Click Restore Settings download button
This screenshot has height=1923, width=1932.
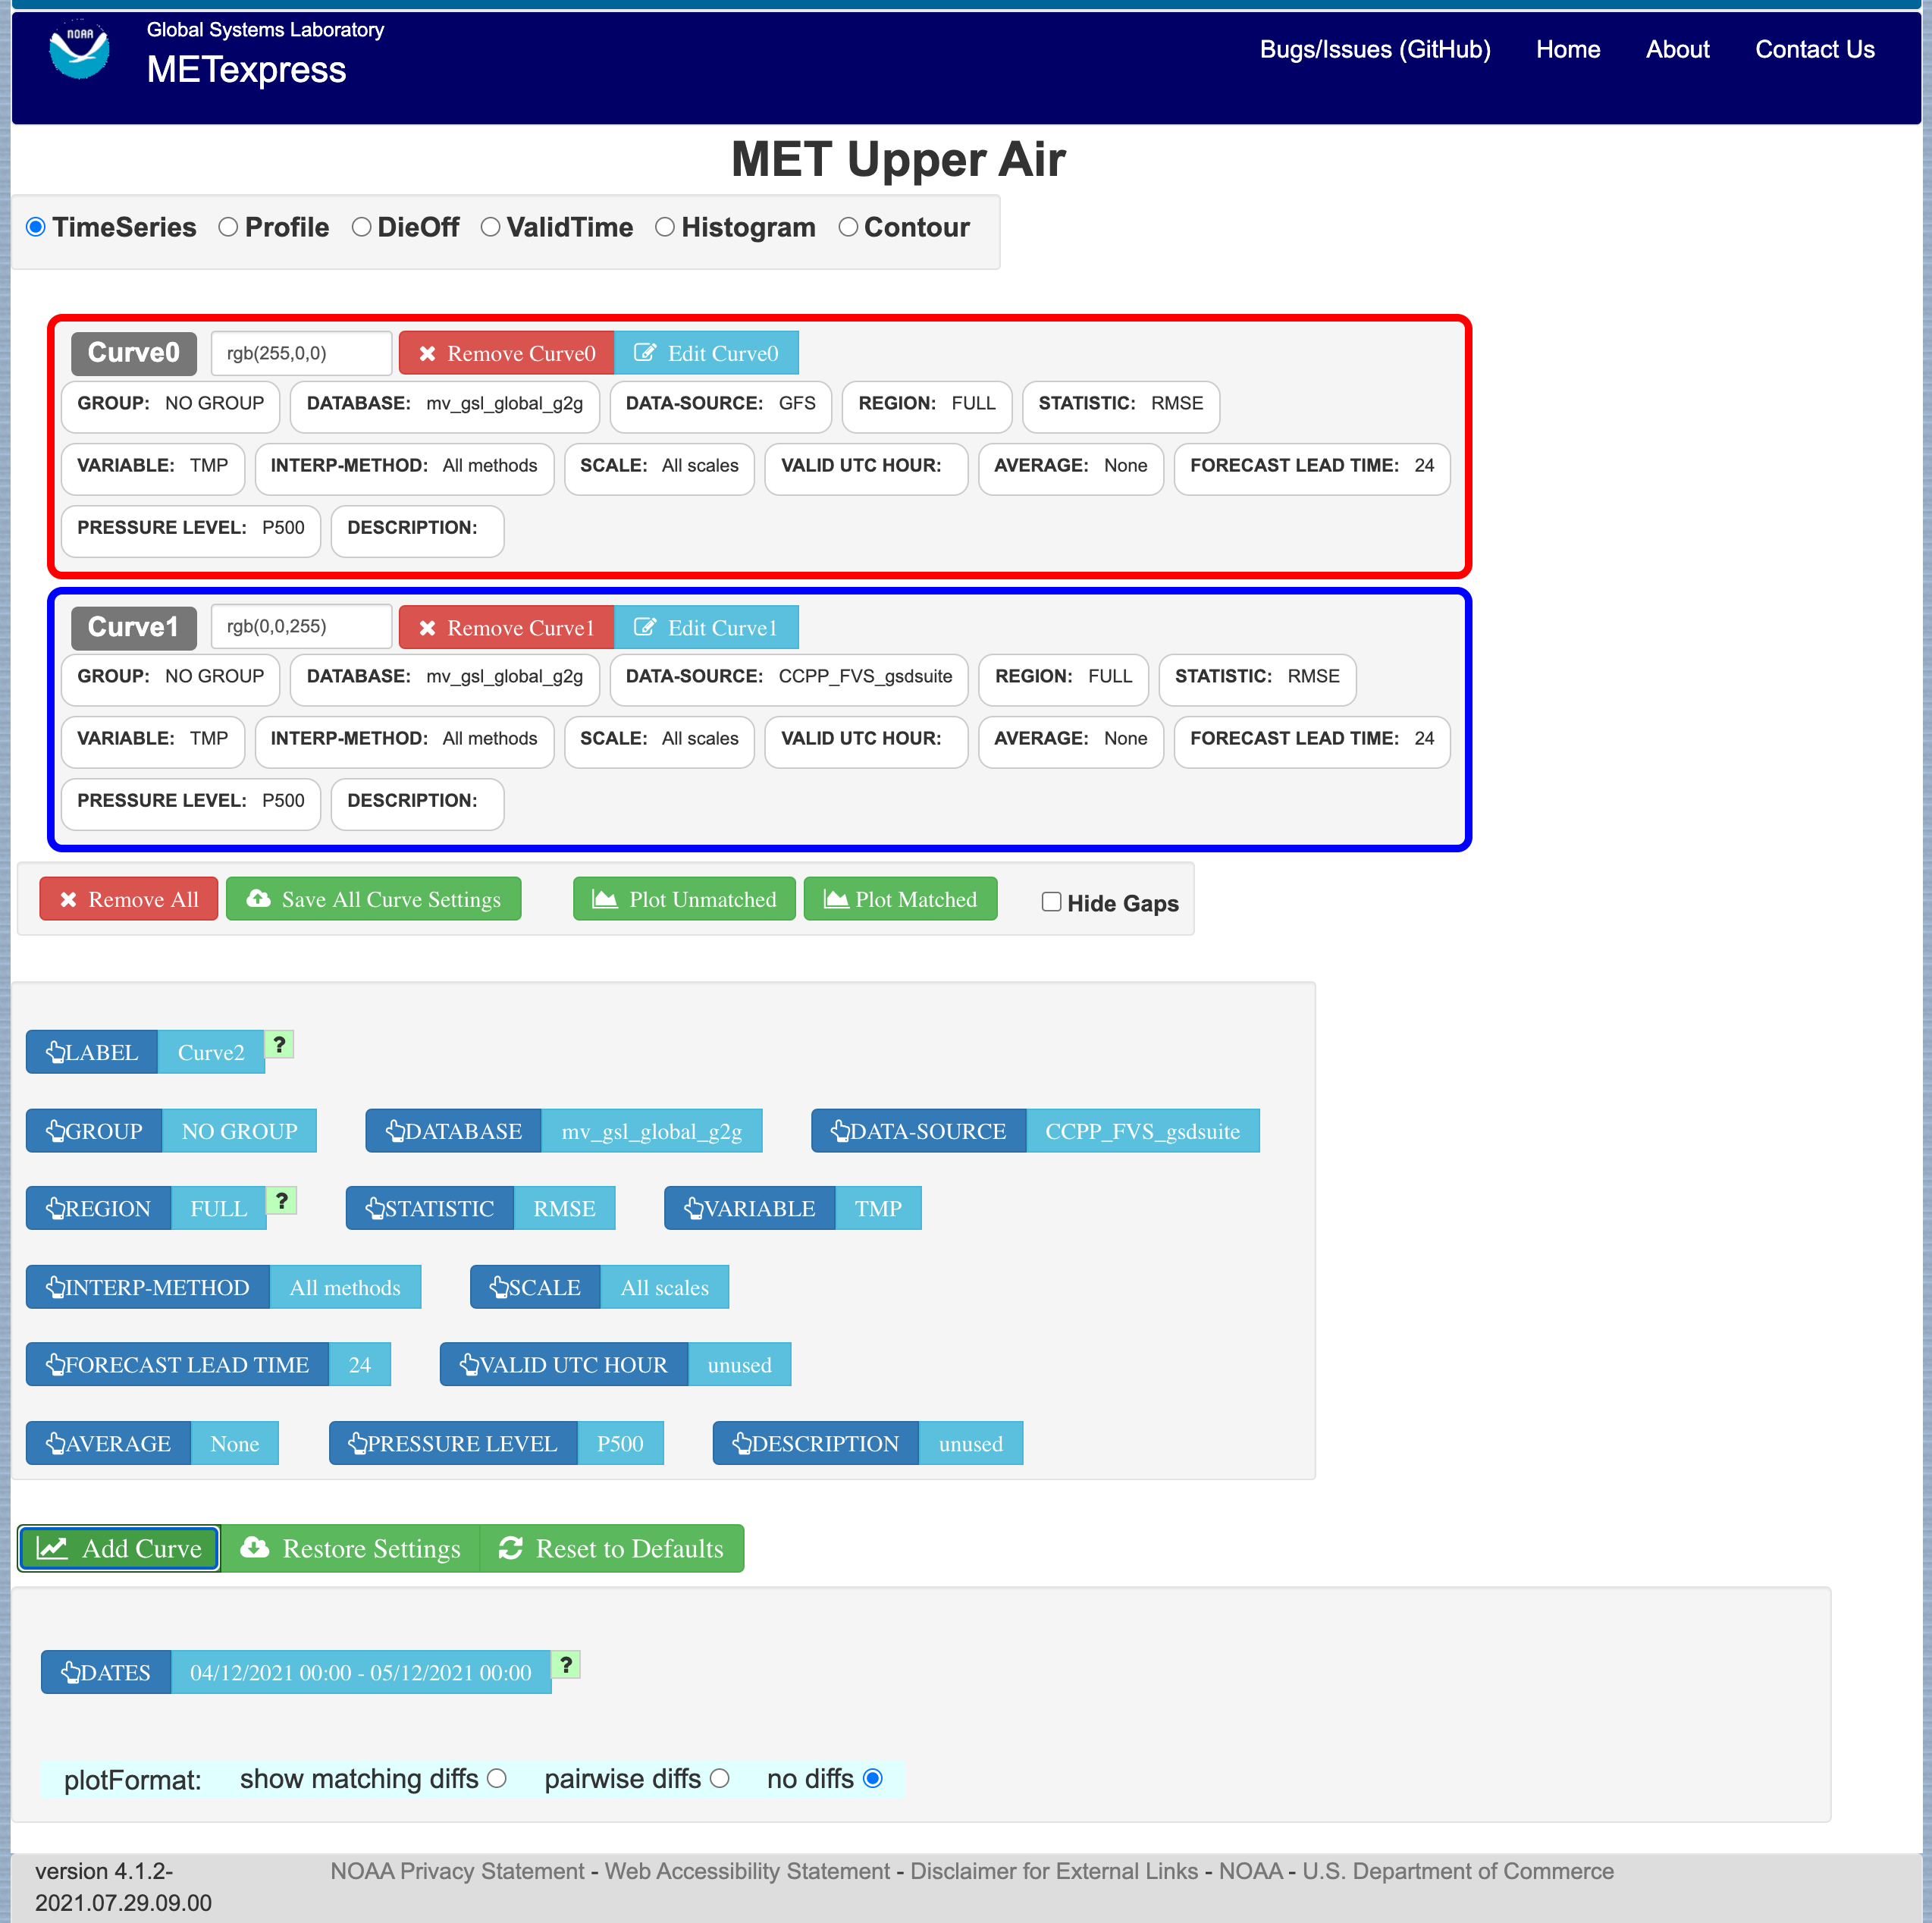click(x=351, y=1548)
